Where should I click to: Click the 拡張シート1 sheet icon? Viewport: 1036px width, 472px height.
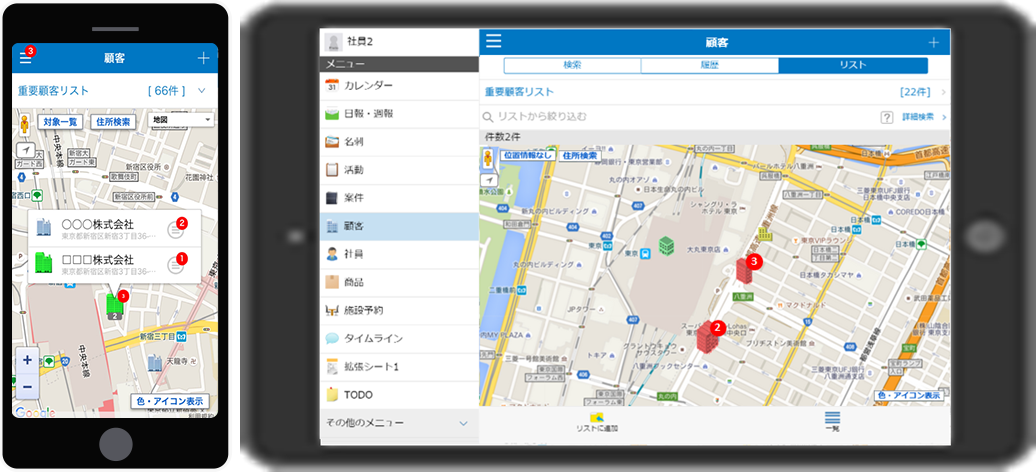(x=332, y=366)
